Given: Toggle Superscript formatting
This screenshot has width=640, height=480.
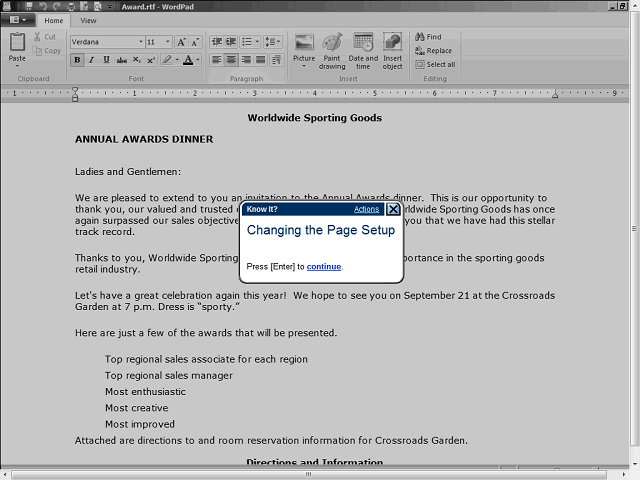Looking at the screenshot, I should tap(151, 60).
